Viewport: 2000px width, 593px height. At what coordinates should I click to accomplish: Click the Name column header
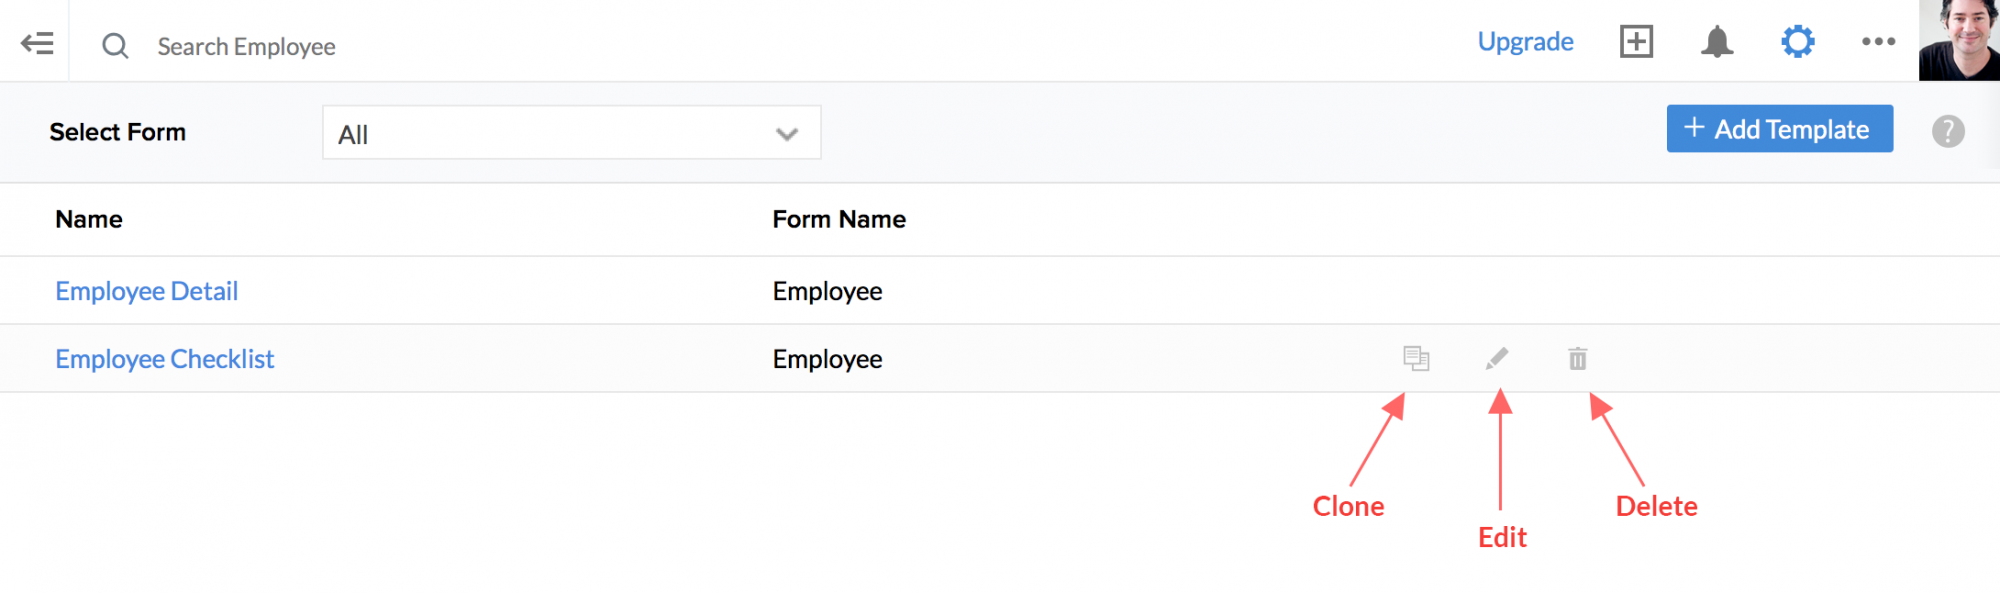coord(89,220)
